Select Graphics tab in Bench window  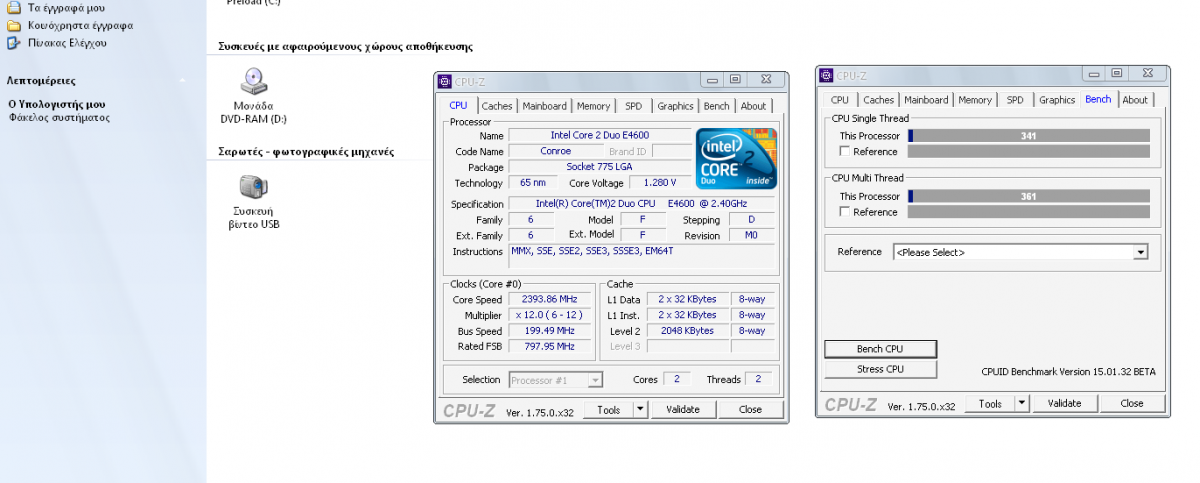[1057, 100]
